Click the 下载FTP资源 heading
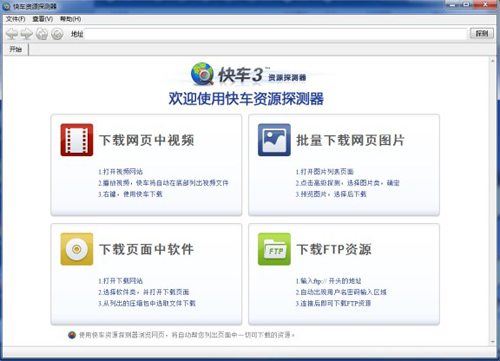 click(334, 249)
